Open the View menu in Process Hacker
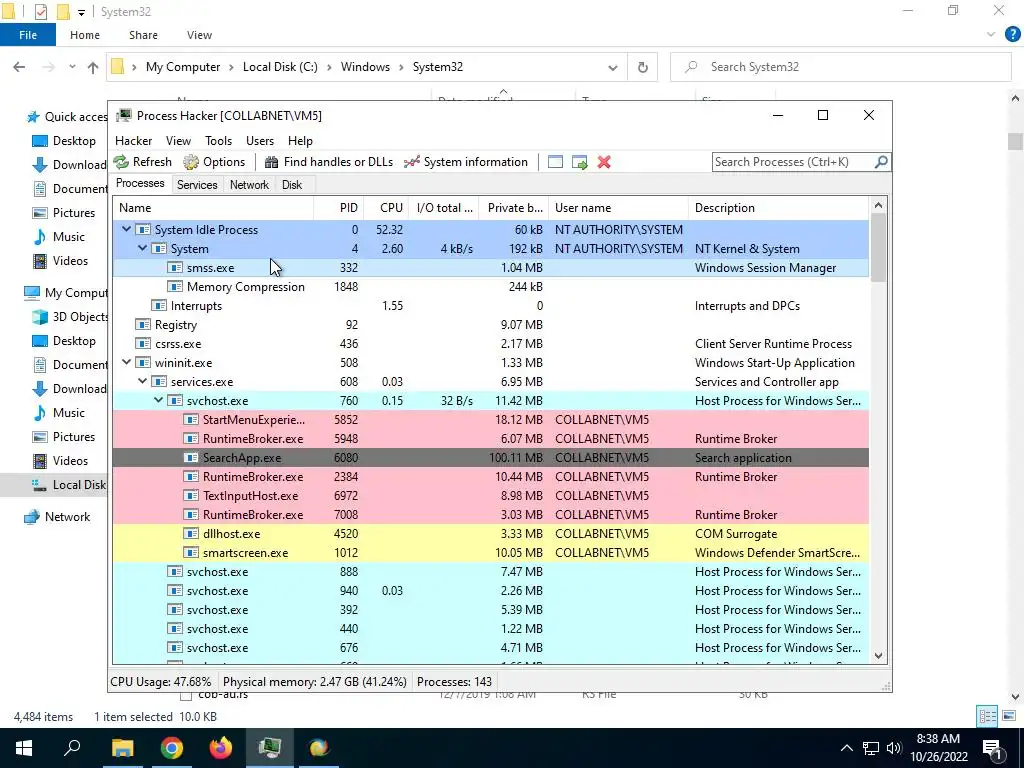 (178, 141)
